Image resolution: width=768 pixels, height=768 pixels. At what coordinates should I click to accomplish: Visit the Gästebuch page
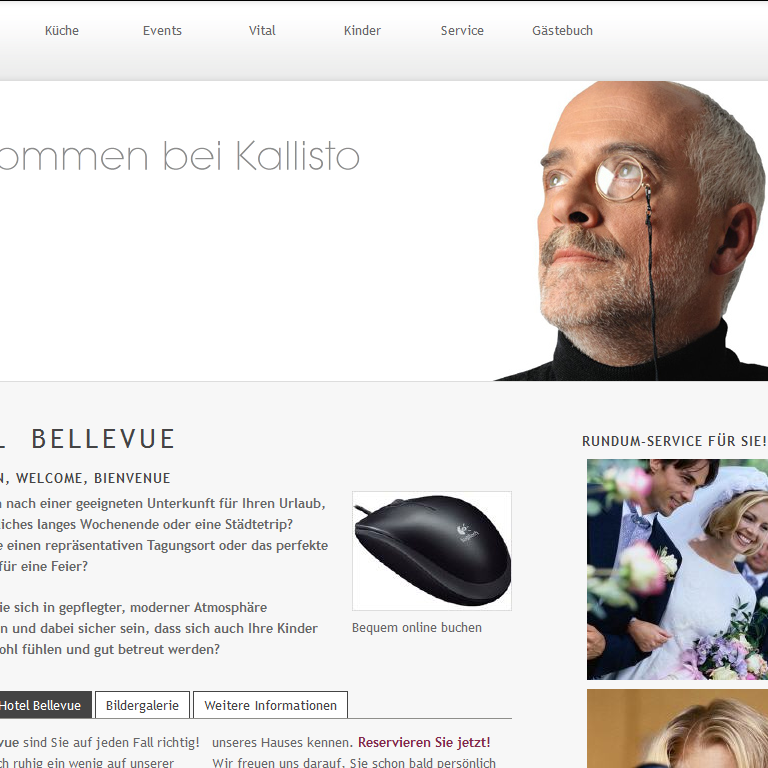(562, 31)
